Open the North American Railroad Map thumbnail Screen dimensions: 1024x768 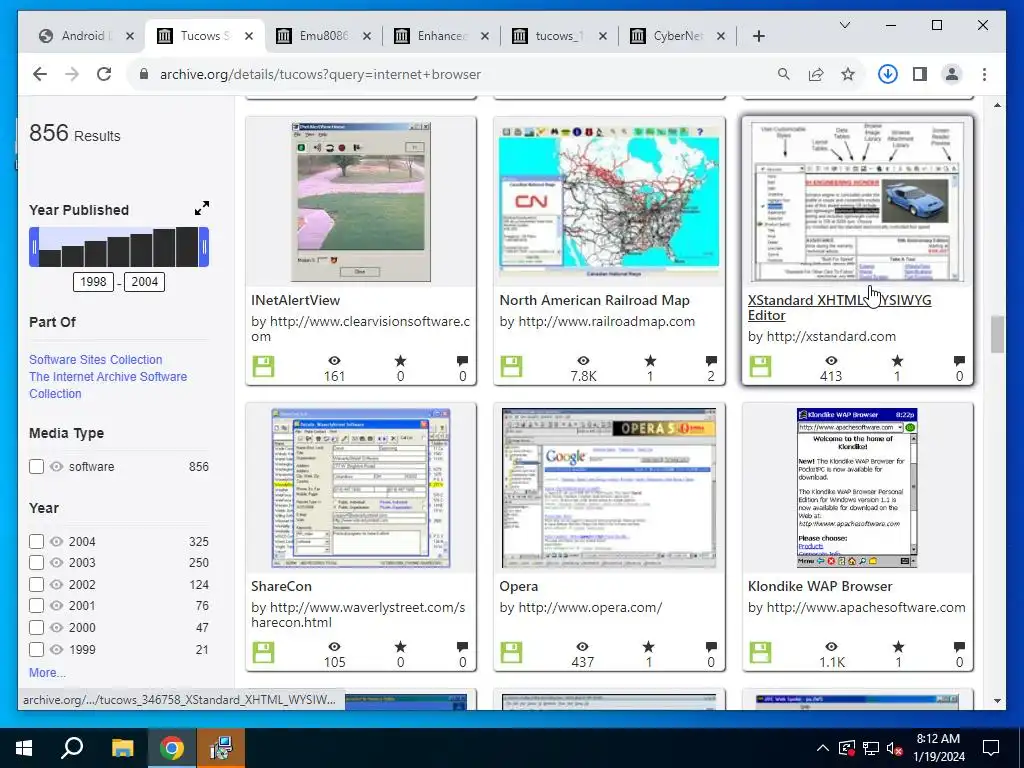click(609, 202)
